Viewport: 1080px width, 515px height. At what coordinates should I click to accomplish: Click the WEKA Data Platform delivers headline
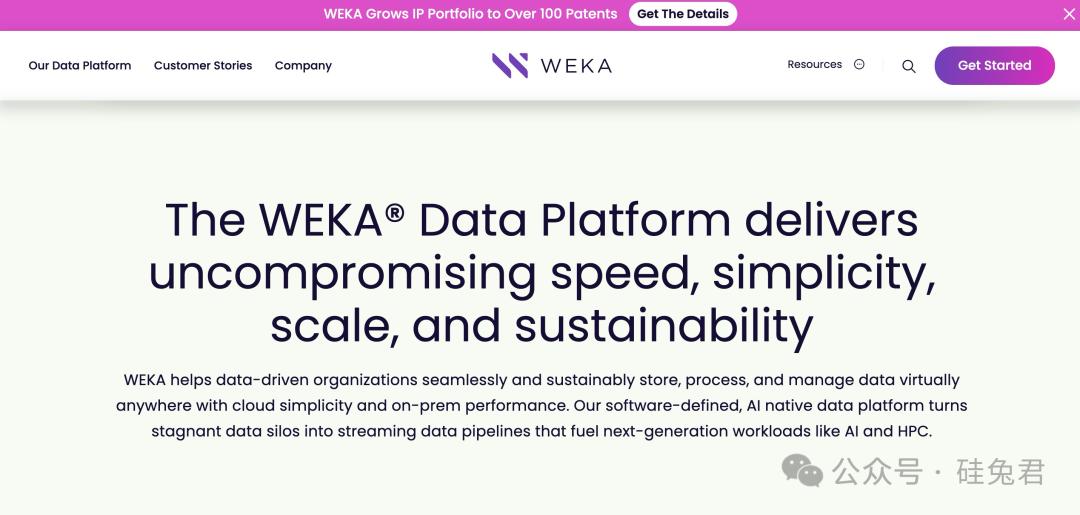click(x=541, y=219)
